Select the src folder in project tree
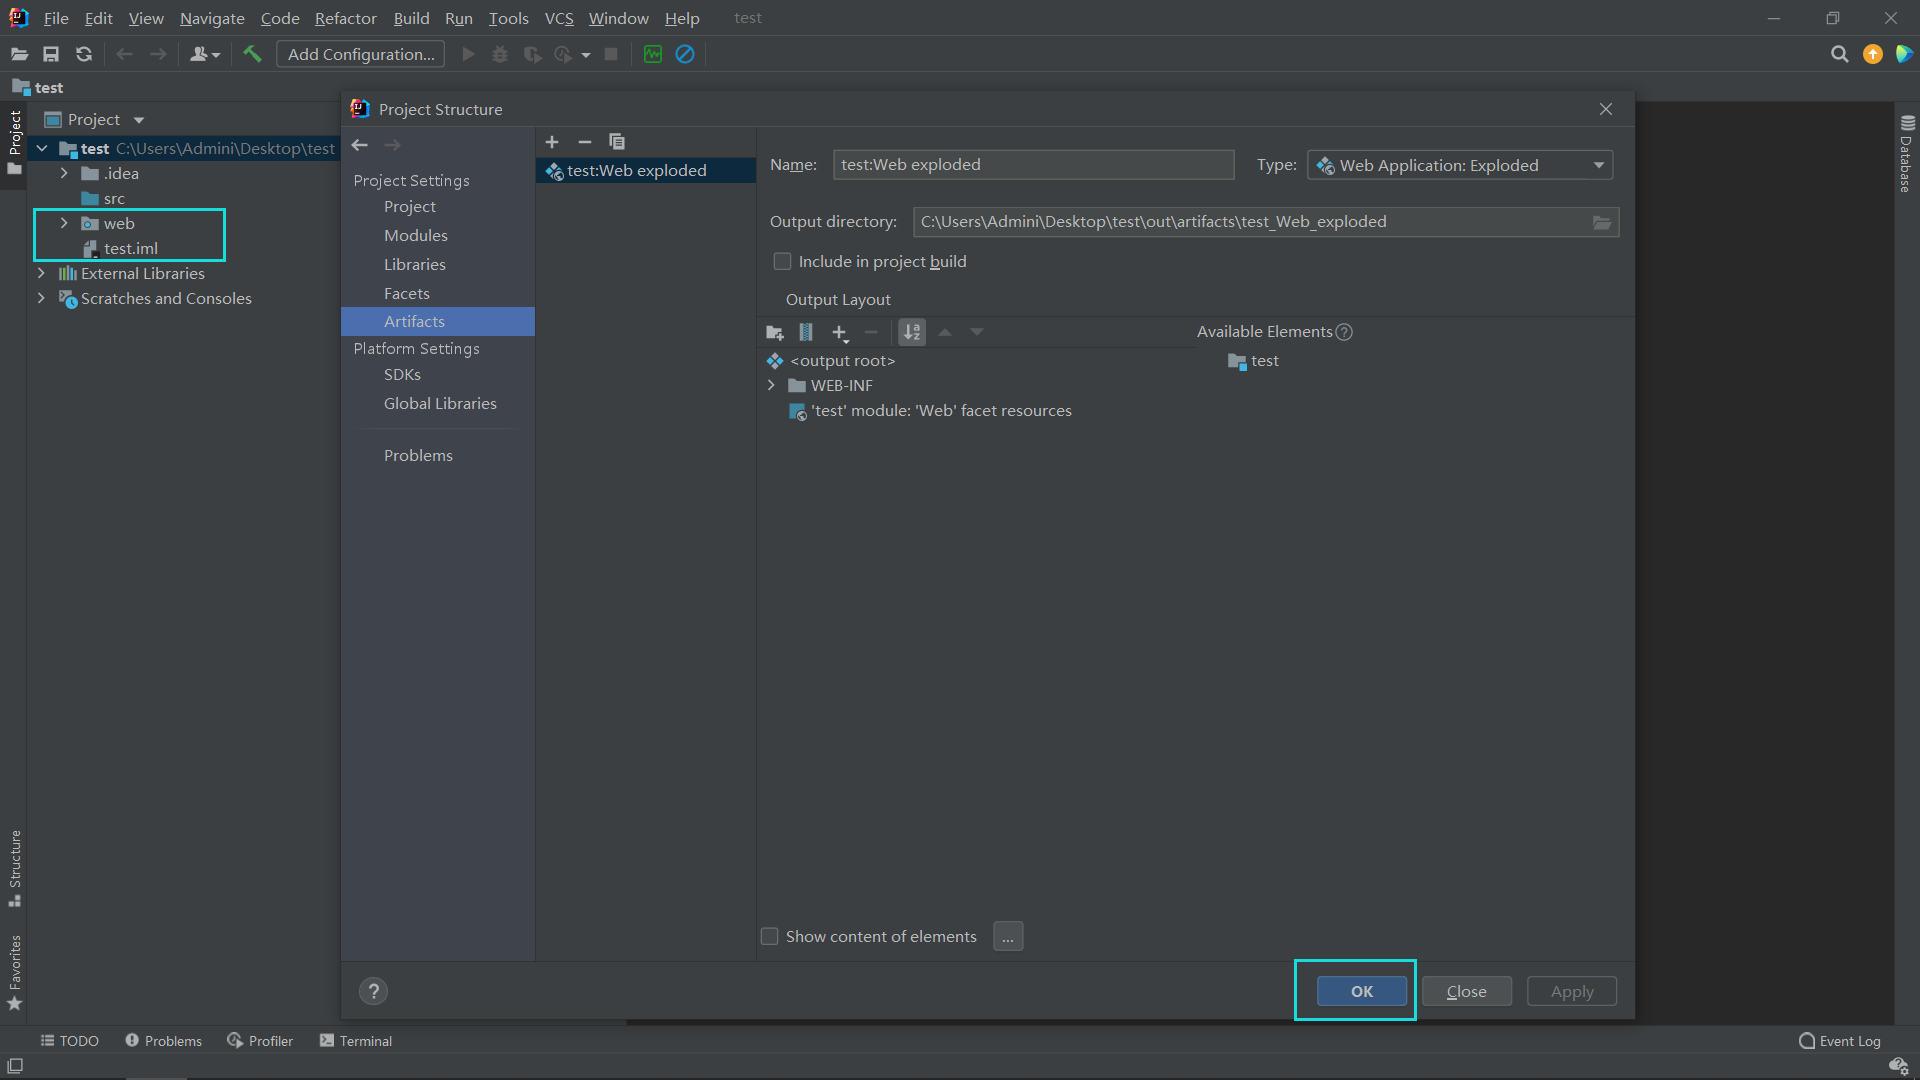 click(103, 198)
